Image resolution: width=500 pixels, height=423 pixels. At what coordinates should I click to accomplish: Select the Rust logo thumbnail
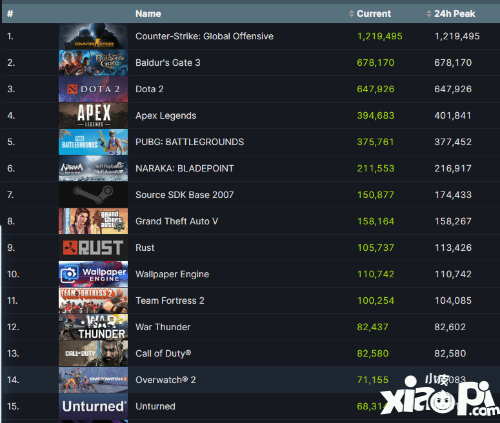coord(93,248)
